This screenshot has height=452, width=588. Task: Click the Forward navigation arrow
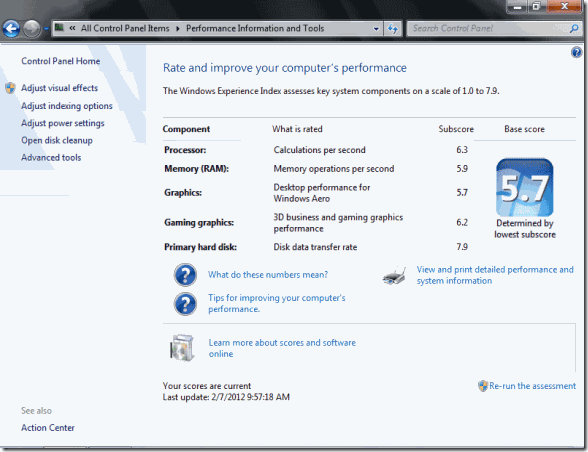coord(32,29)
